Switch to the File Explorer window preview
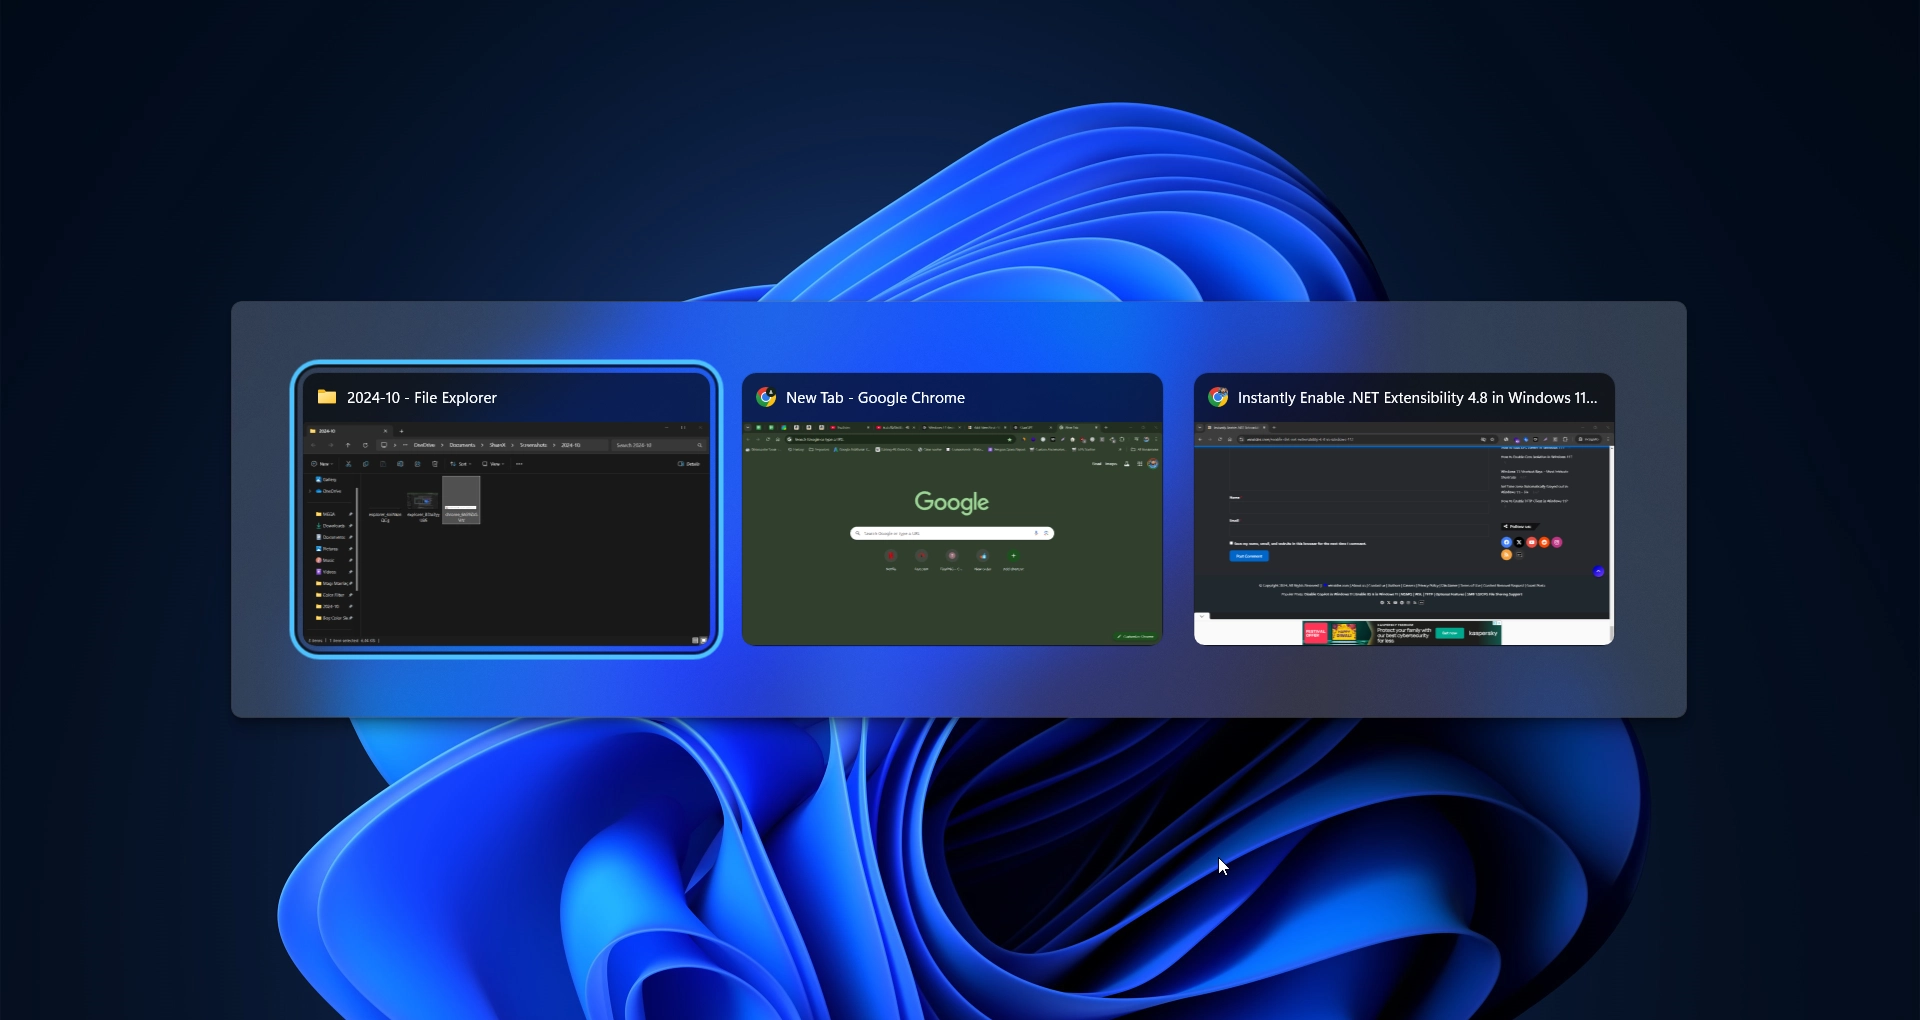The width and height of the screenshot is (1920, 1020). (x=506, y=509)
